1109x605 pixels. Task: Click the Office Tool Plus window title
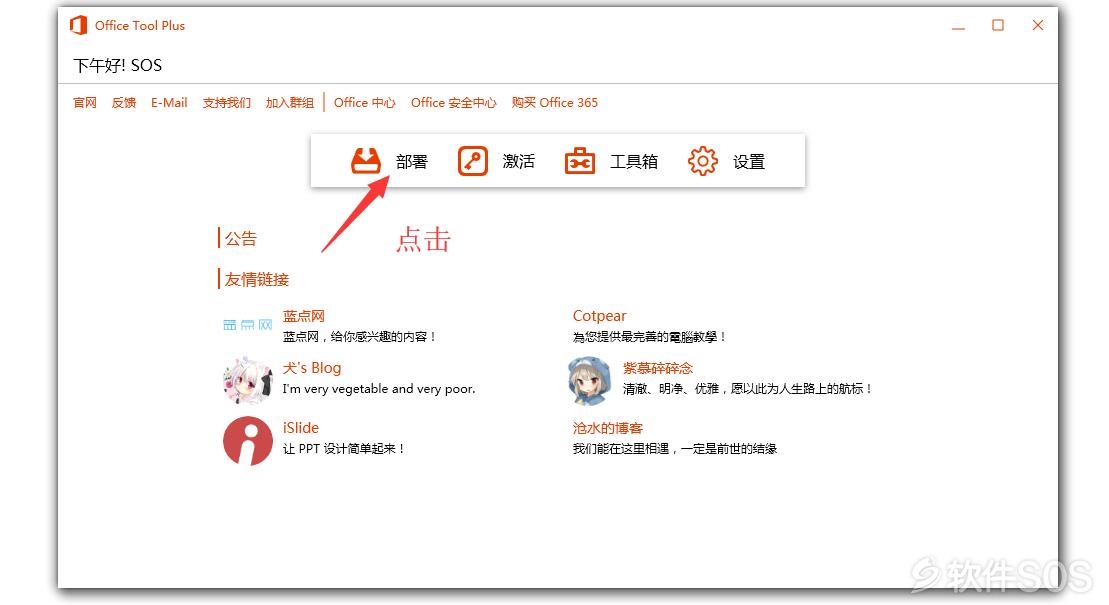[140, 25]
